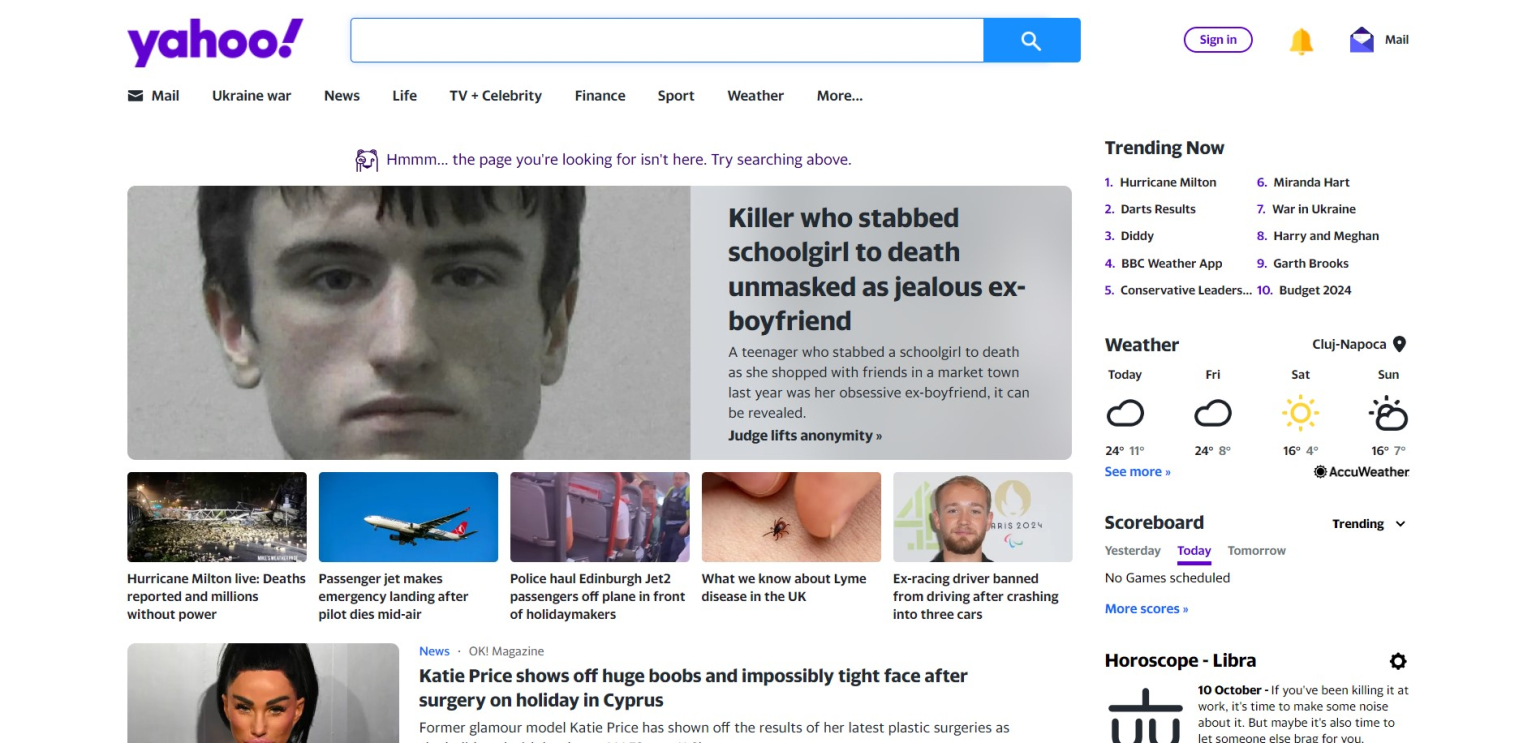Open Sport navigation item
This screenshot has height=743, width=1536.
[x=676, y=96]
